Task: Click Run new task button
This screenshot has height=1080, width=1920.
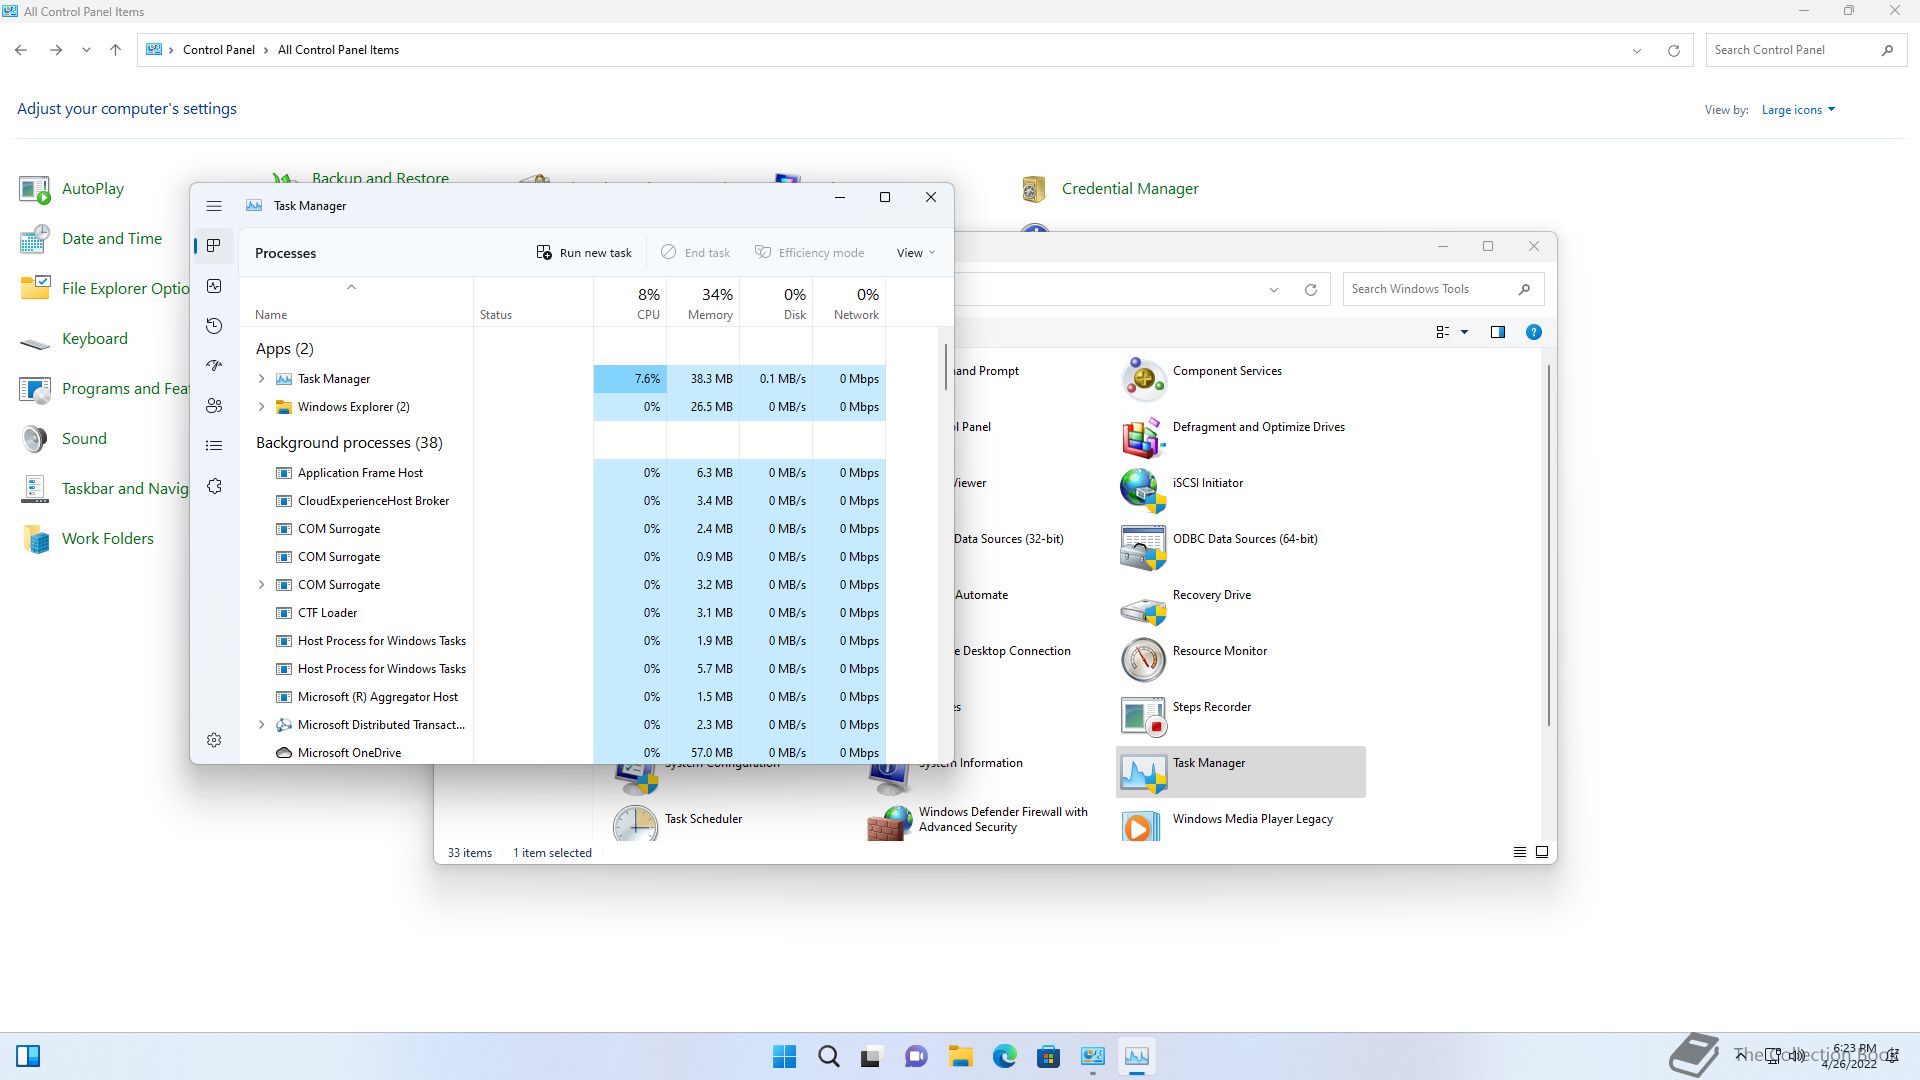Action: pyautogui.click(x=584, y=253)
